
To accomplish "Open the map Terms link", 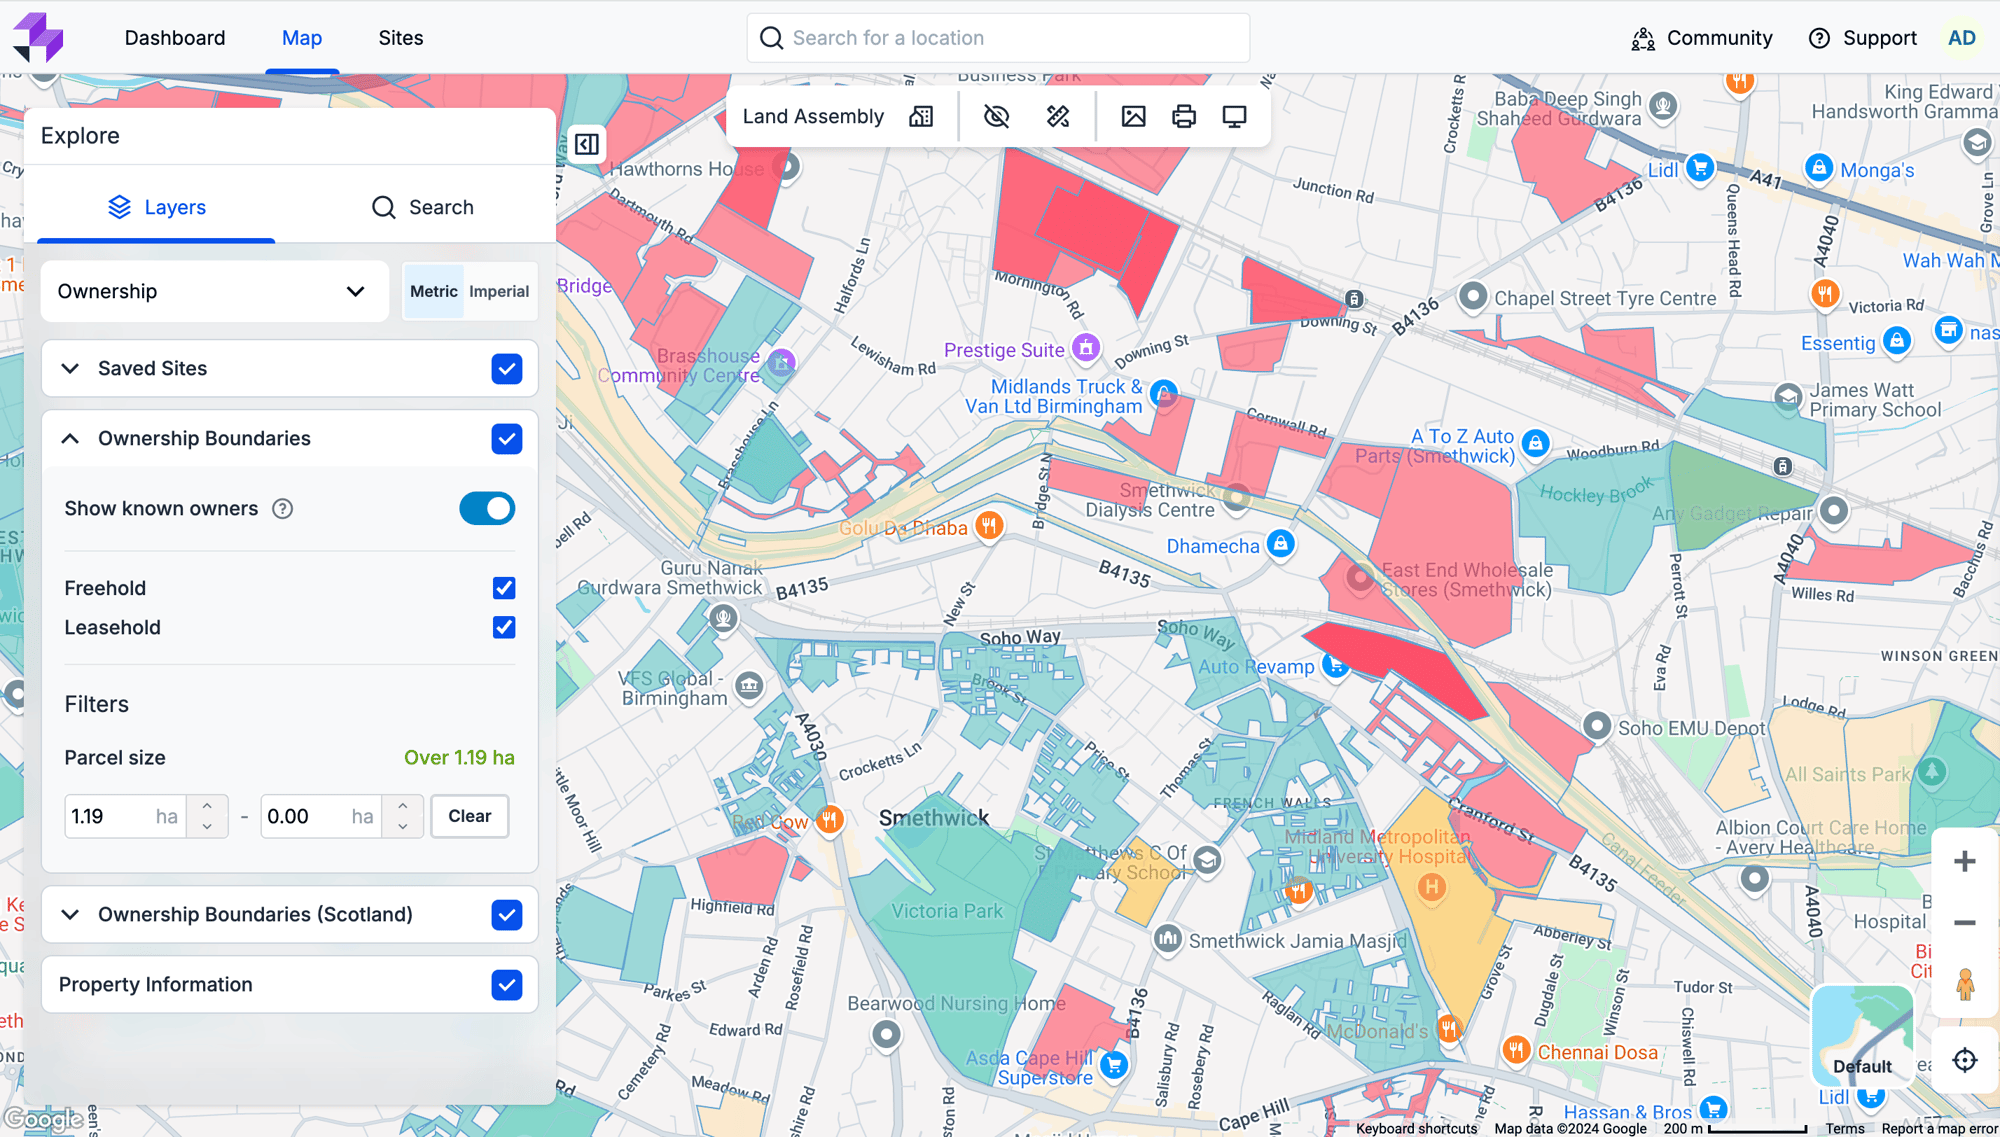I will pos(1844,1128).
